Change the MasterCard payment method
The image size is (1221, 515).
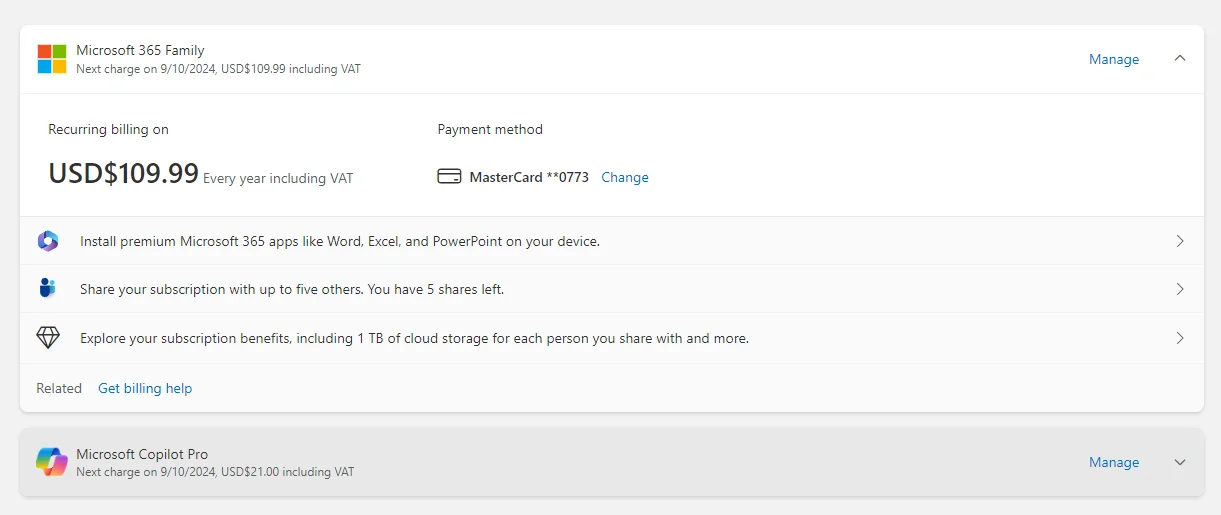[x=625, y=177]
